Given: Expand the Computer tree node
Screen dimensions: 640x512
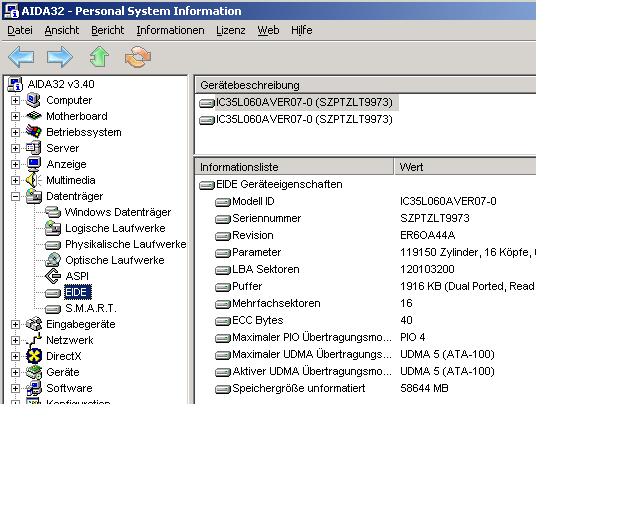Looking at the screenshot, I should (15, 100).
